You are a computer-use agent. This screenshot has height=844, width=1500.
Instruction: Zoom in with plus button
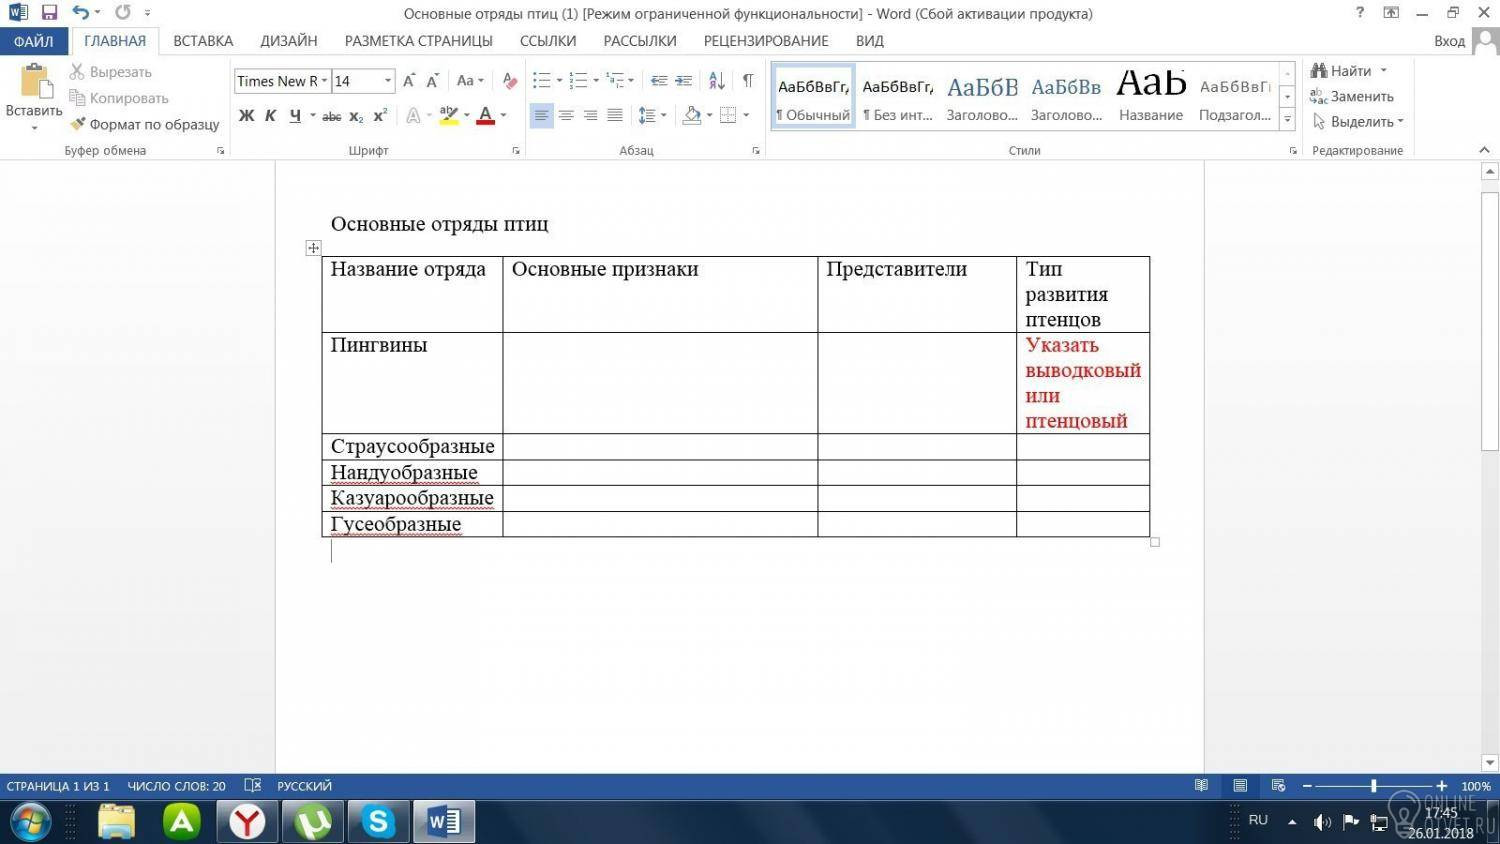[x=1441, y=786]
